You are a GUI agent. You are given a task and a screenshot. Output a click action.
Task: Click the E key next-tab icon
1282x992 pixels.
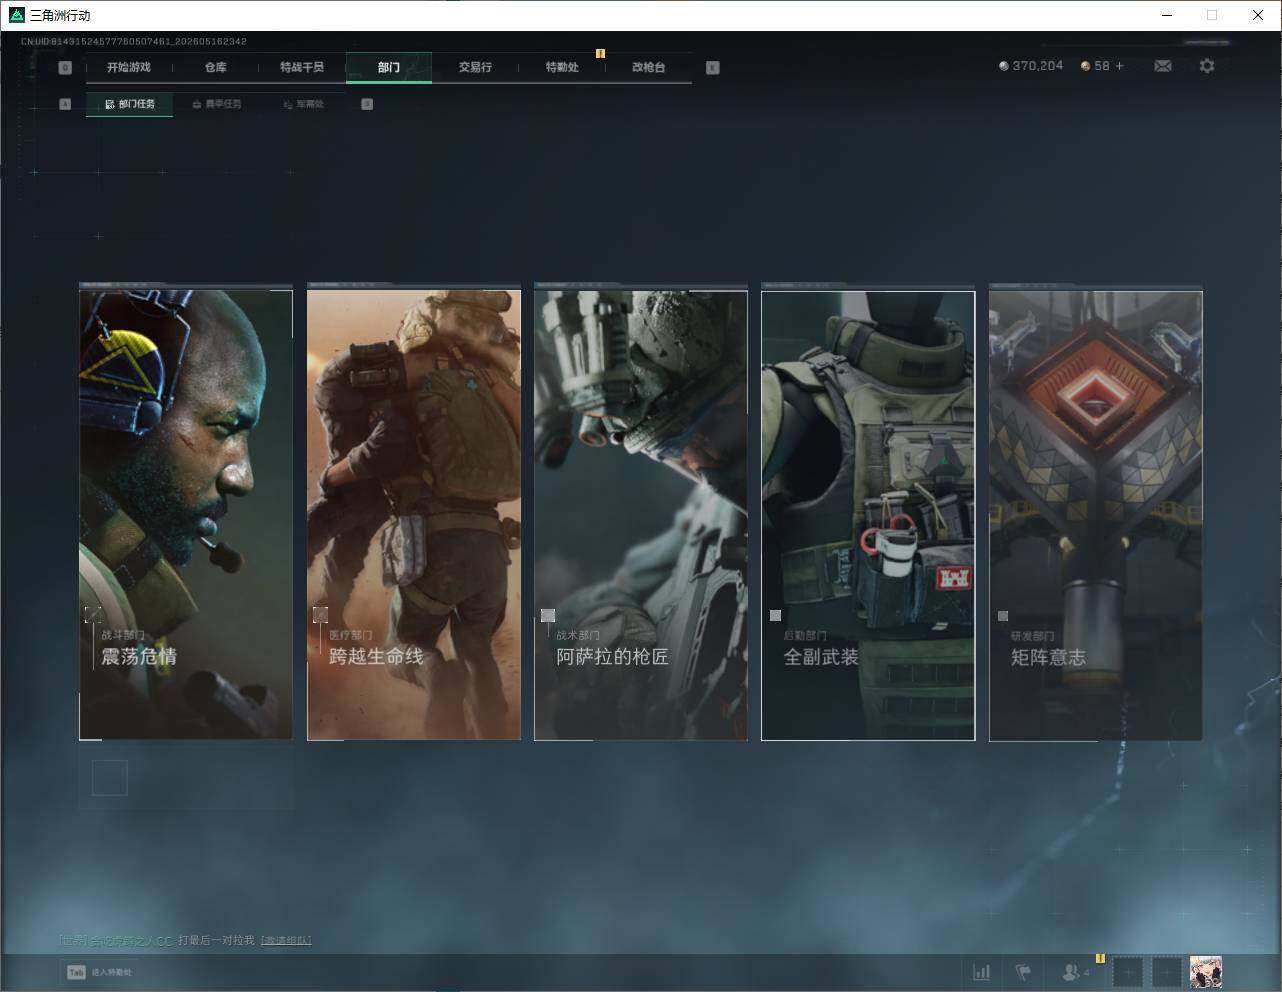coord(712,68)
